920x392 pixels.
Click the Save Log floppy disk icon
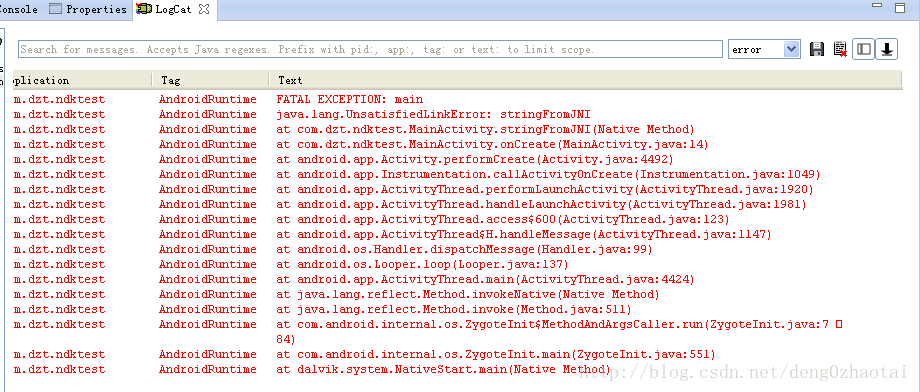816,49
